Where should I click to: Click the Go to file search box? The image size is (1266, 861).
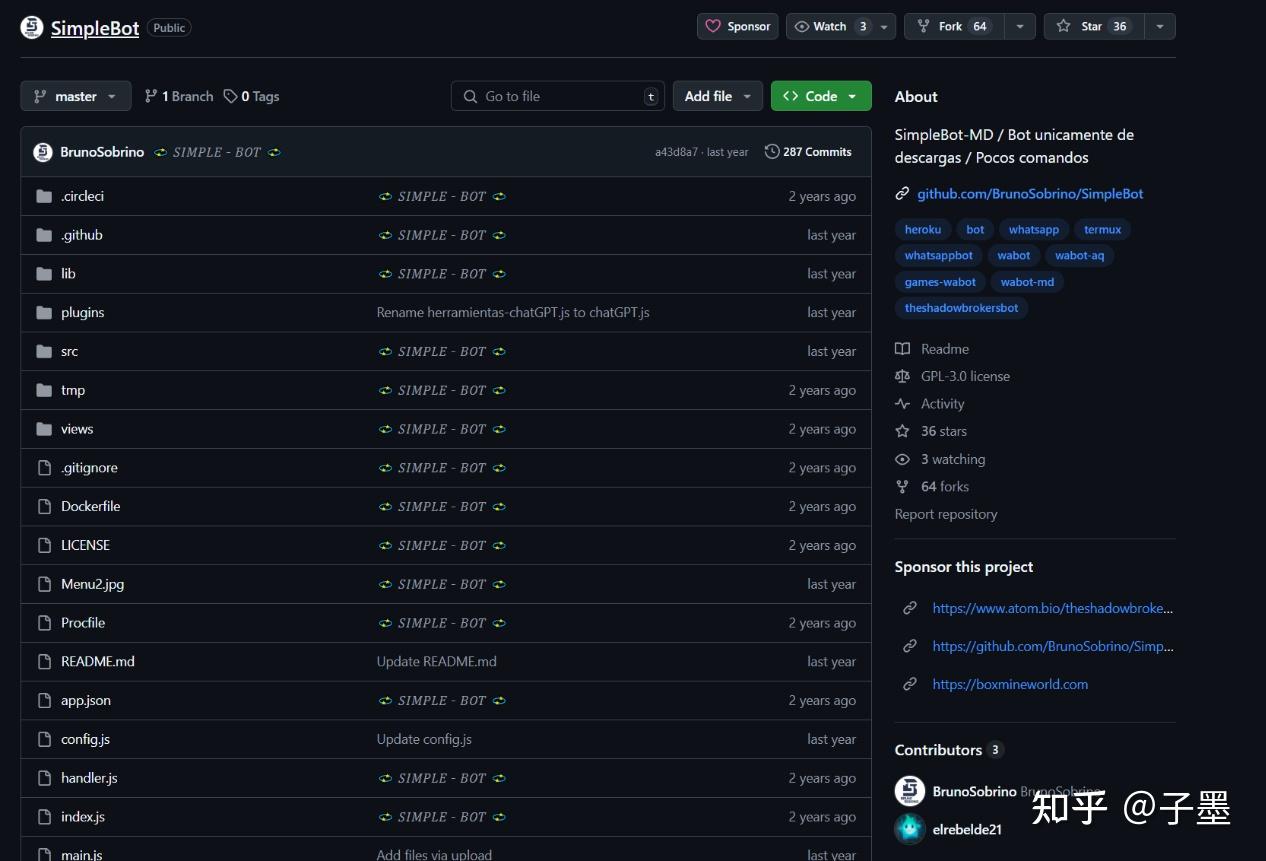(x=557, y=96)
